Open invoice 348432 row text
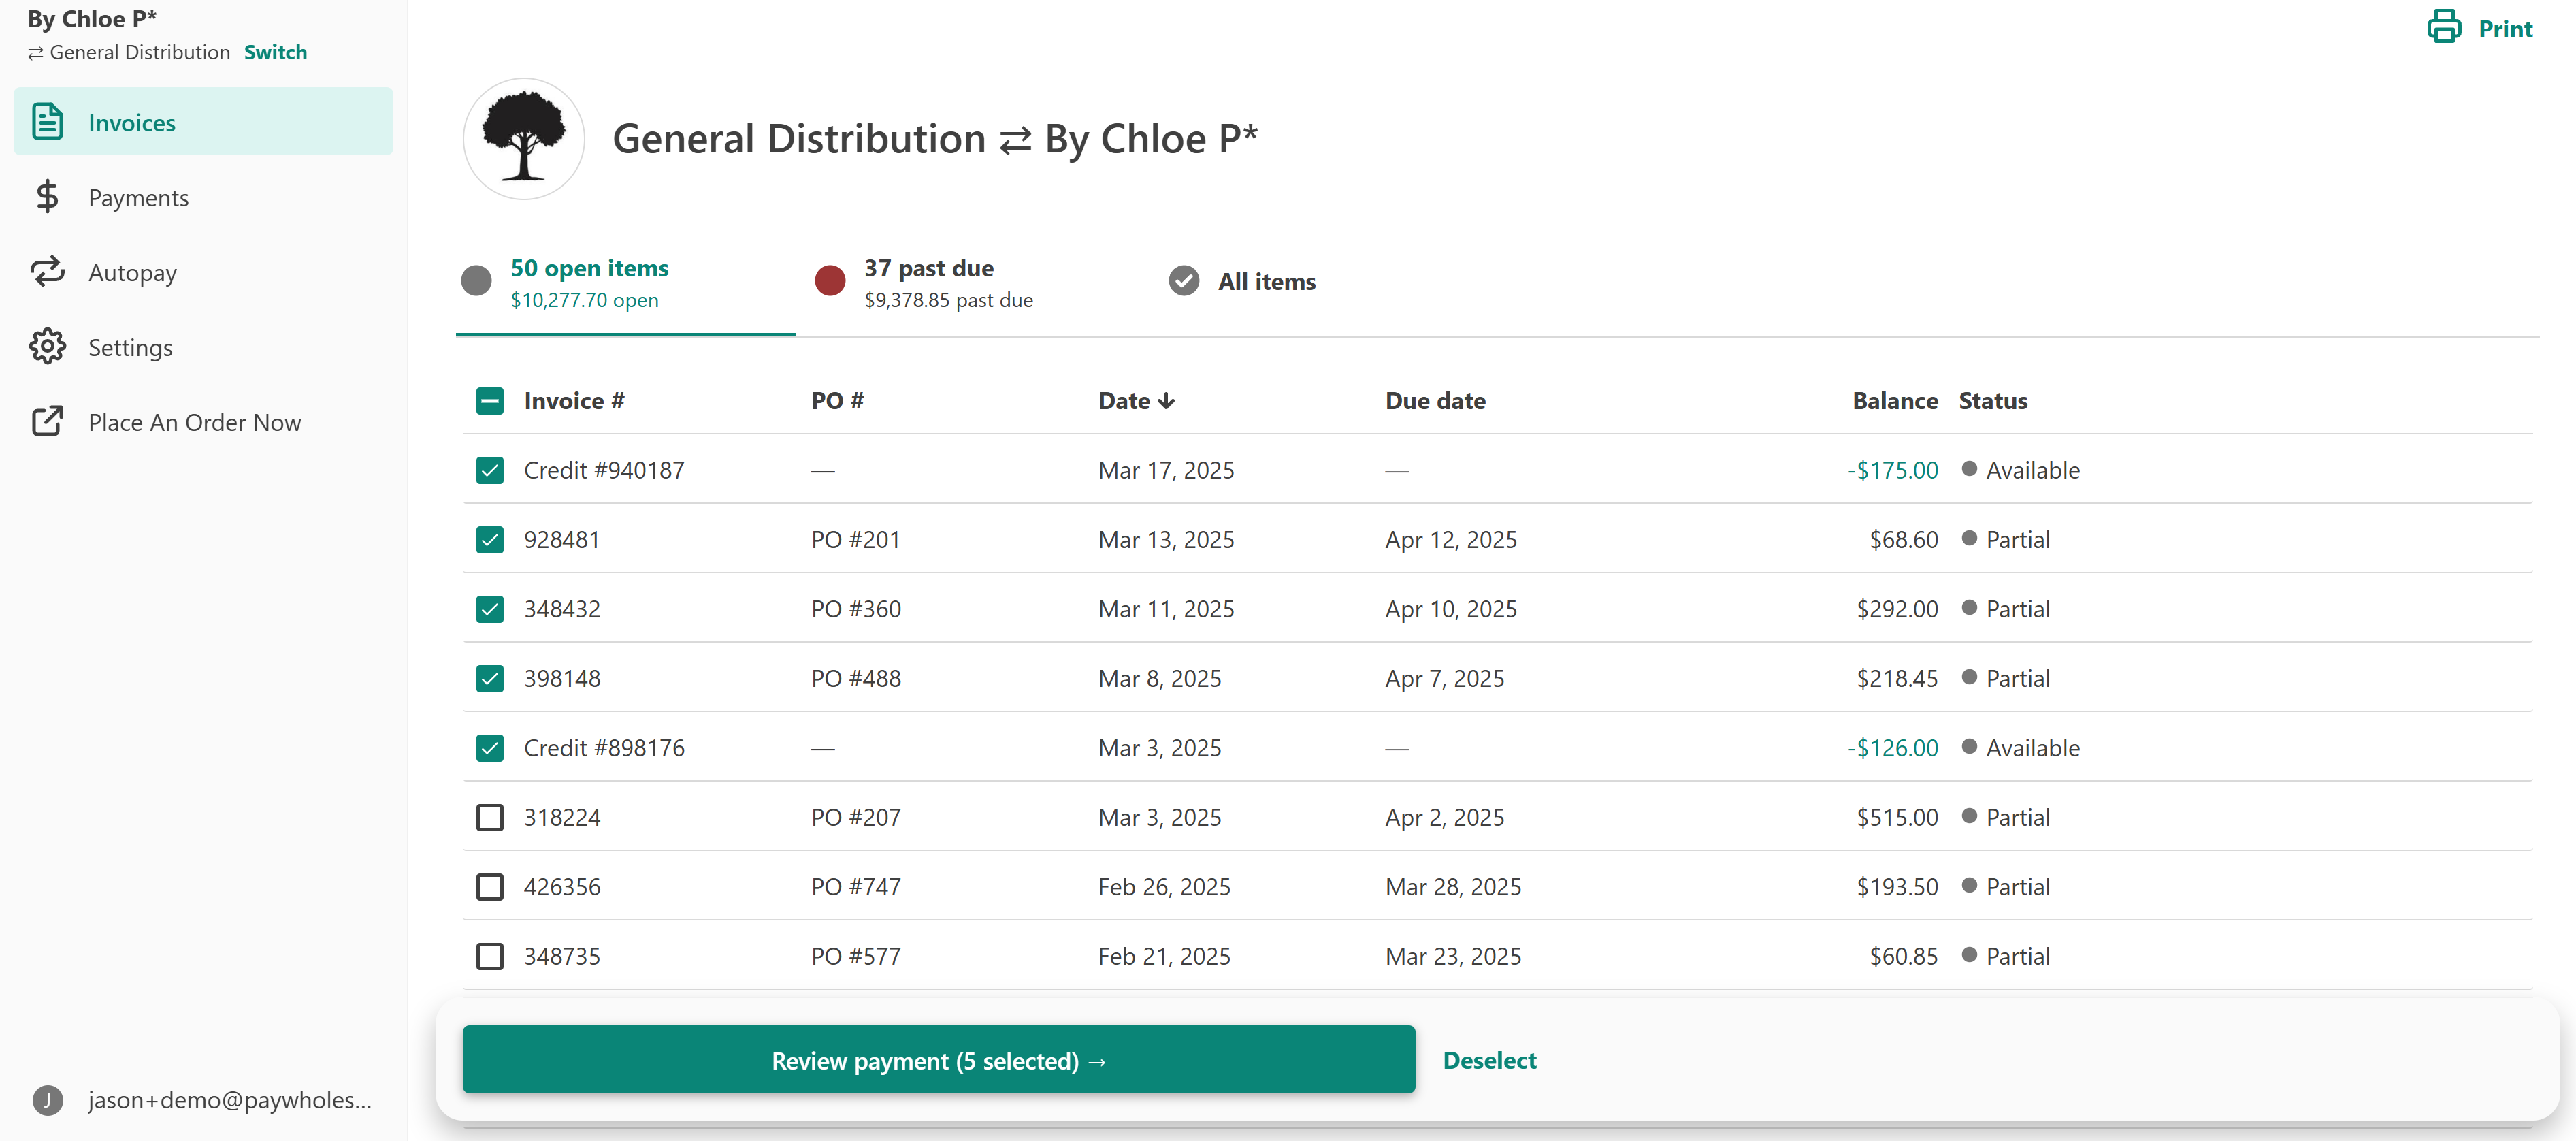This screenshot has width=2576, height=1141. pos(562,609)
